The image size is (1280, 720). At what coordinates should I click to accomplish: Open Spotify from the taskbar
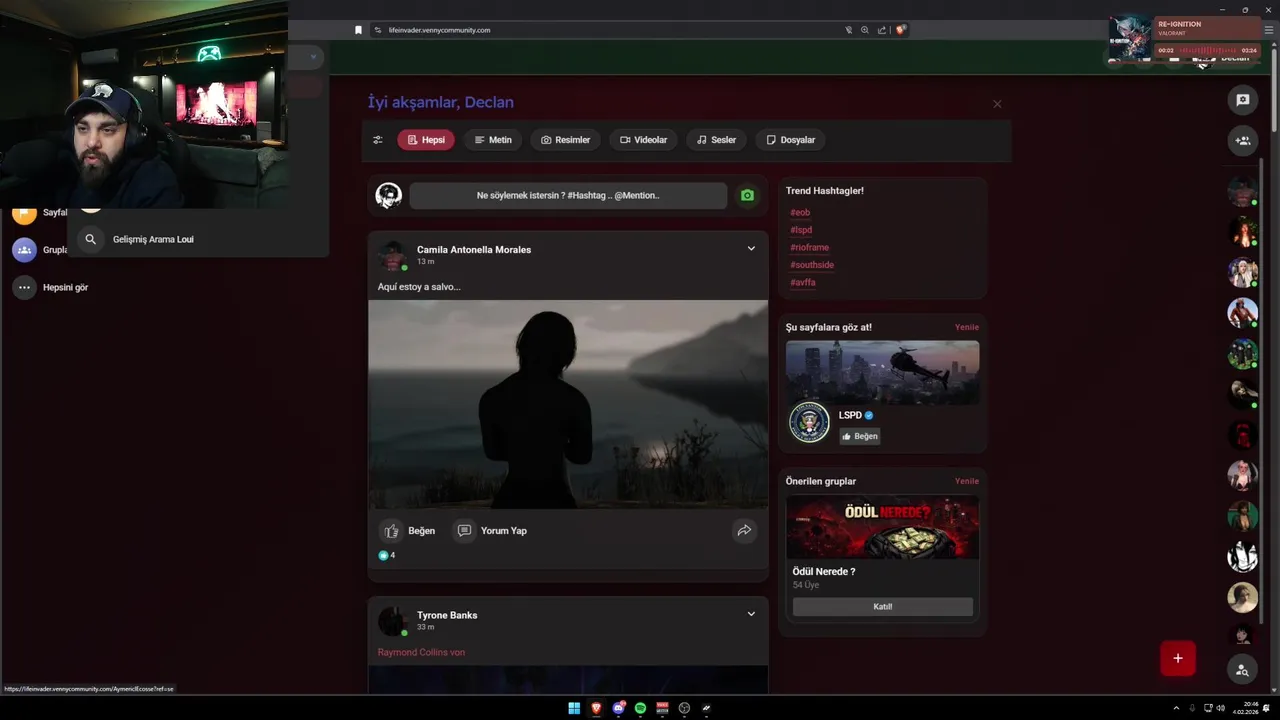click(640, 708)
